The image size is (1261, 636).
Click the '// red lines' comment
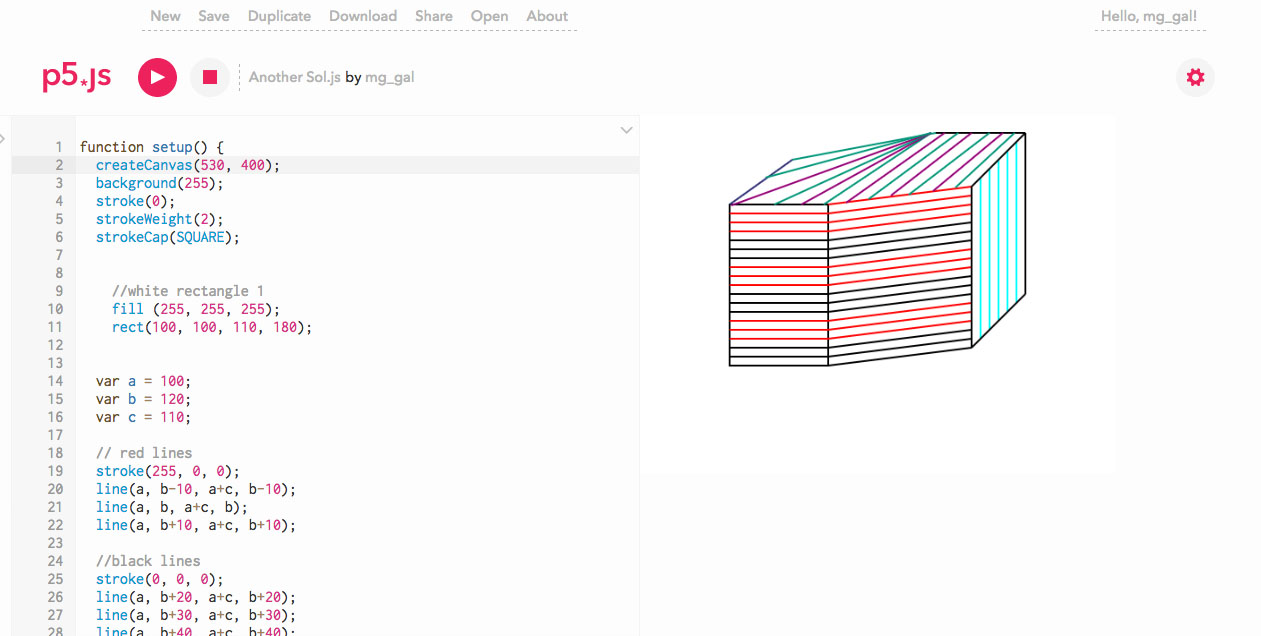pyautogui.click(x=144, y=453)
